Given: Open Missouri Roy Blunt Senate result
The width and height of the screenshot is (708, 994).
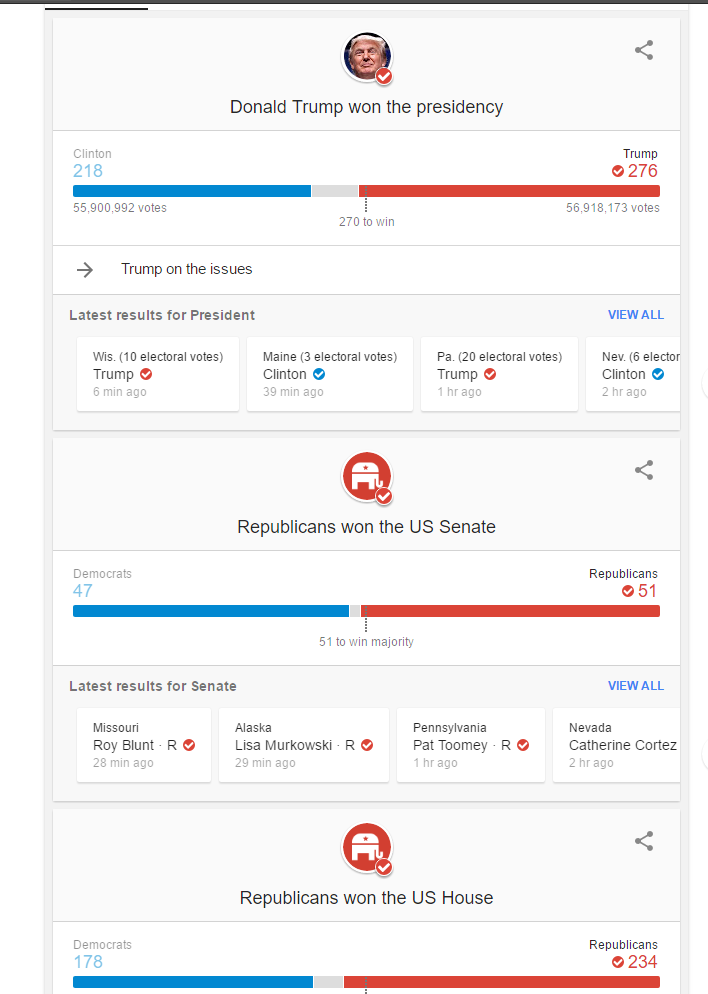Looking at the screenshot, I should [x=144, y=745].
